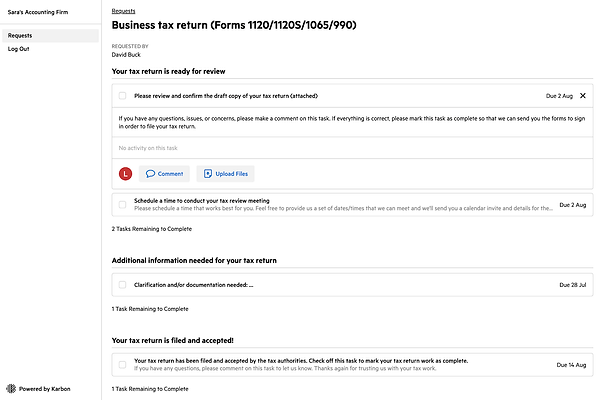Expand the Schedule a time task row
The width and height of the screenshot is (600, 400).
[x=340, y=204]
